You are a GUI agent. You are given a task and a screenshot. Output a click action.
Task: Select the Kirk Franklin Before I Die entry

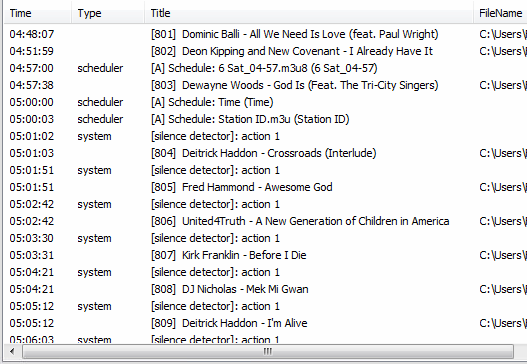(266, 255)
